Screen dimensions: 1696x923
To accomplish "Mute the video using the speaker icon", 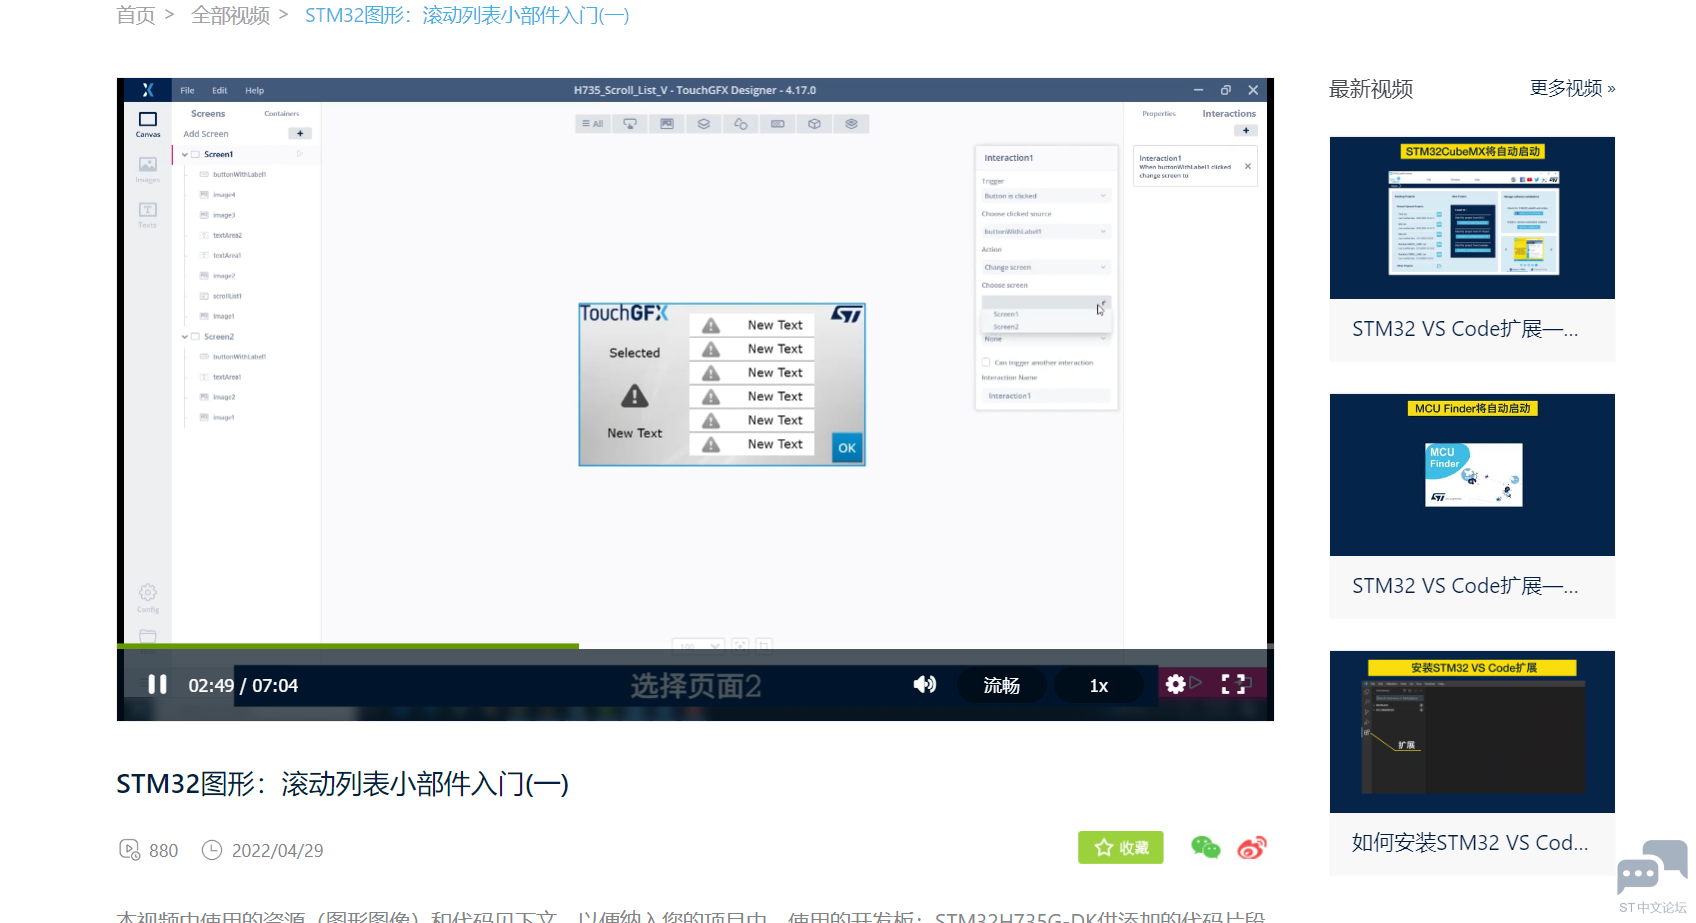I will (925, 684).
